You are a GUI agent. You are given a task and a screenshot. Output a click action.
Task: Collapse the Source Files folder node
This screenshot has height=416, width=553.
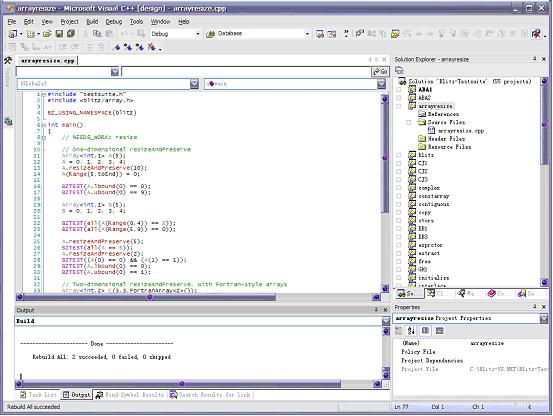click(408, 122)
